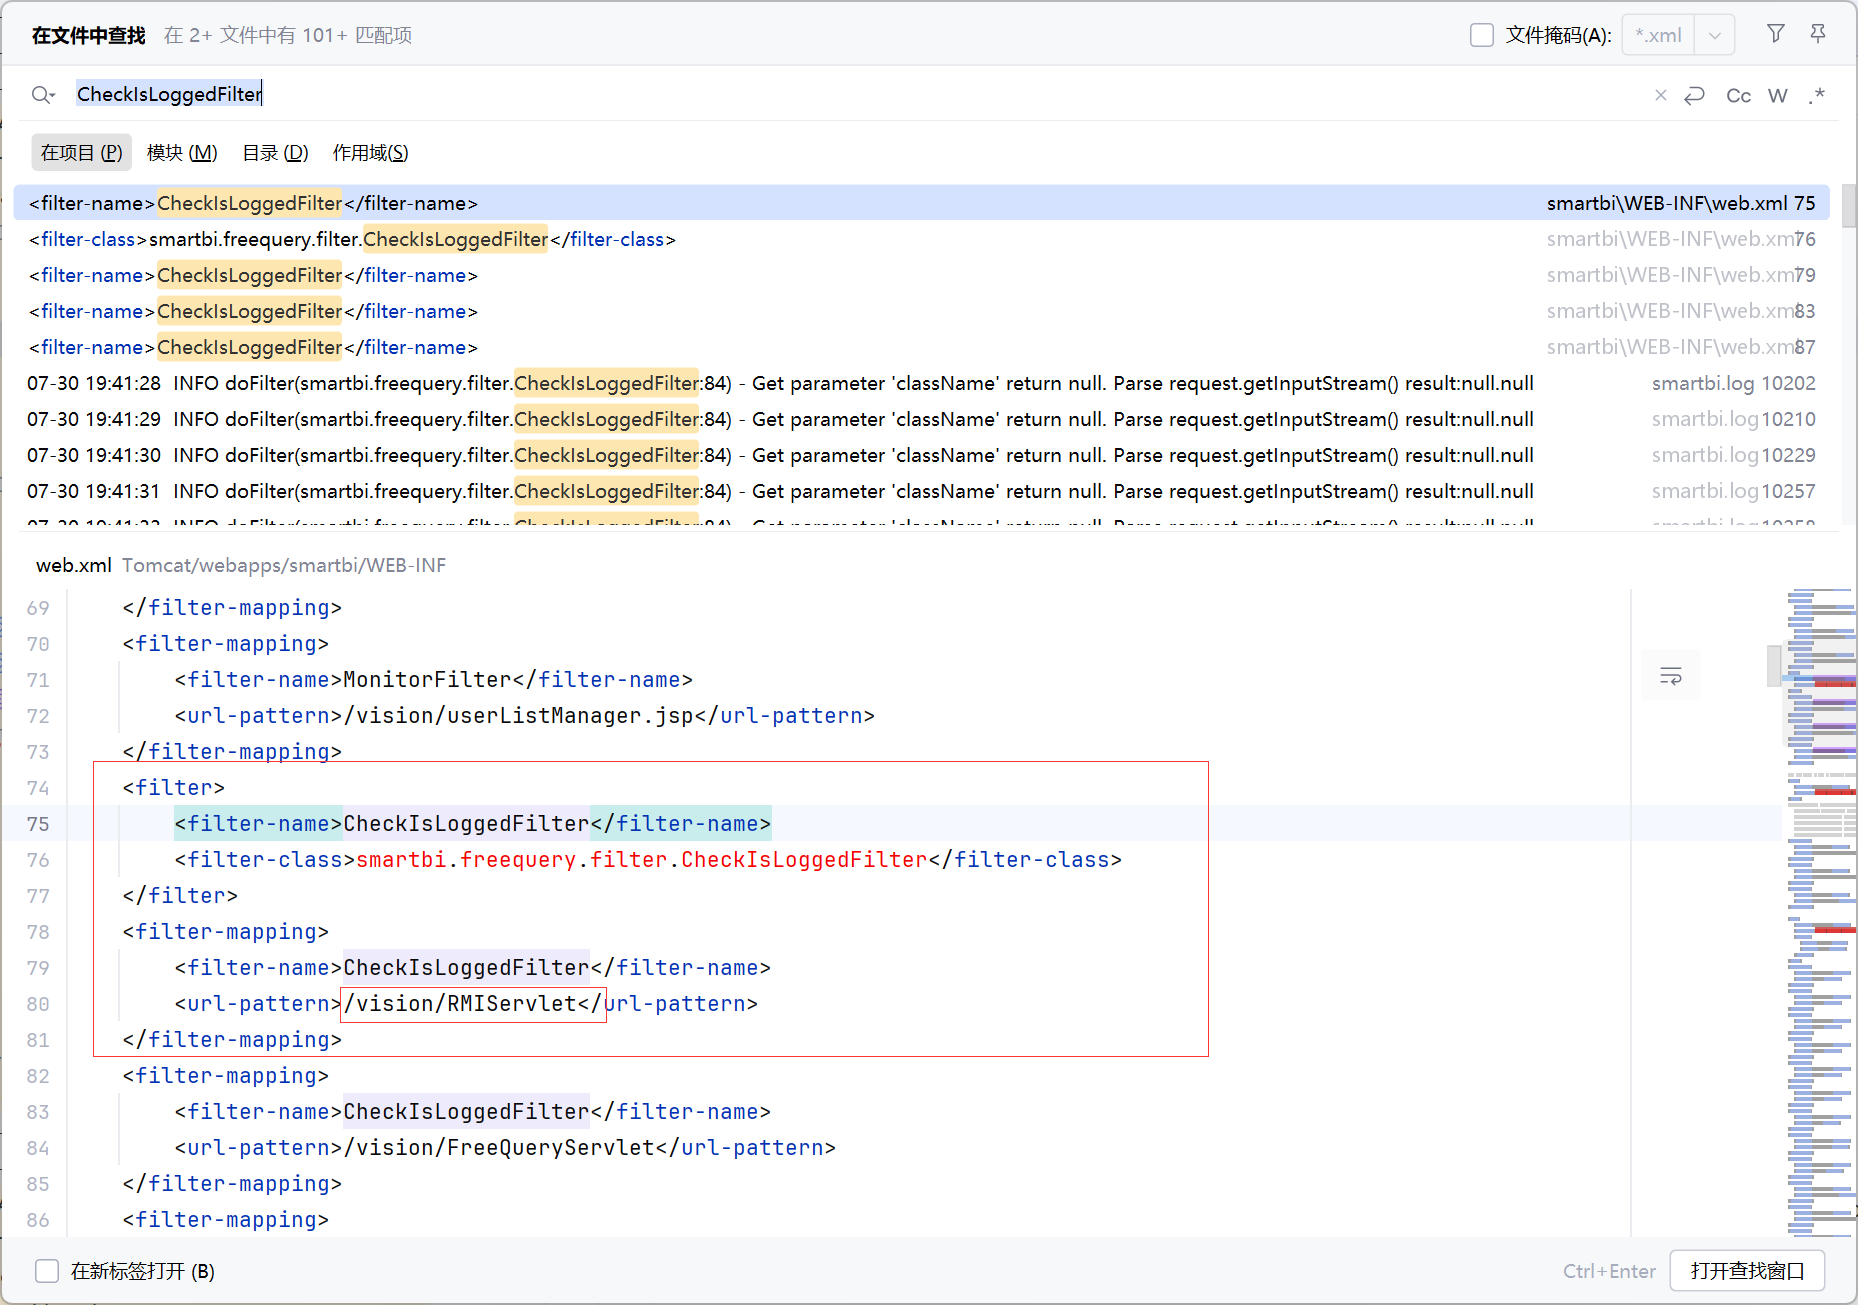The width and height of the screenshot is (1858, 1305).
Task: Clear the search text with the X icon
Action: click(1661, 95)
